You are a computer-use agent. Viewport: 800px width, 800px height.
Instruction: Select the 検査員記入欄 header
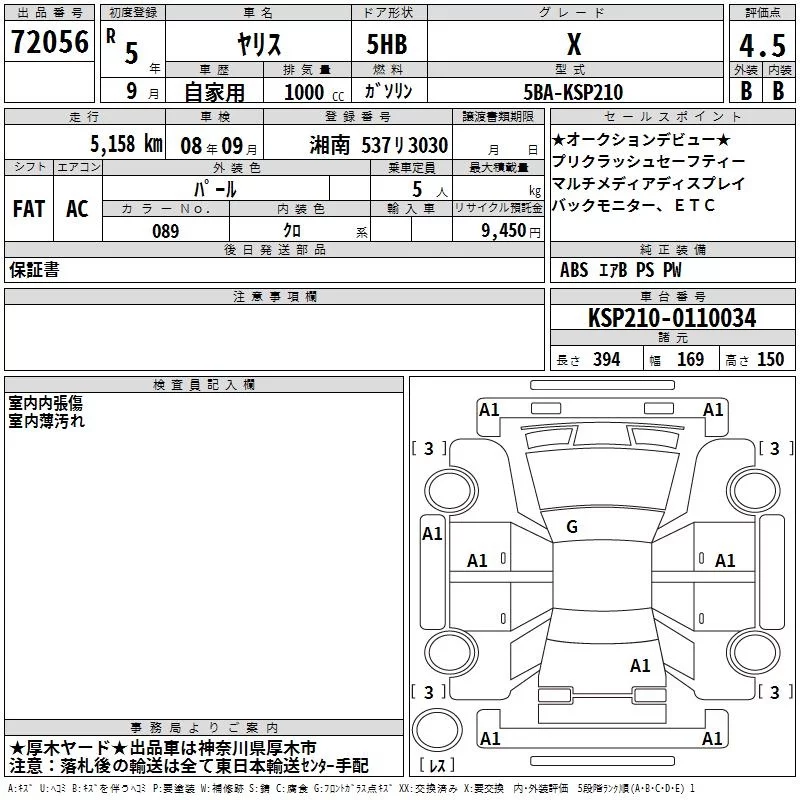pos(204,385)
